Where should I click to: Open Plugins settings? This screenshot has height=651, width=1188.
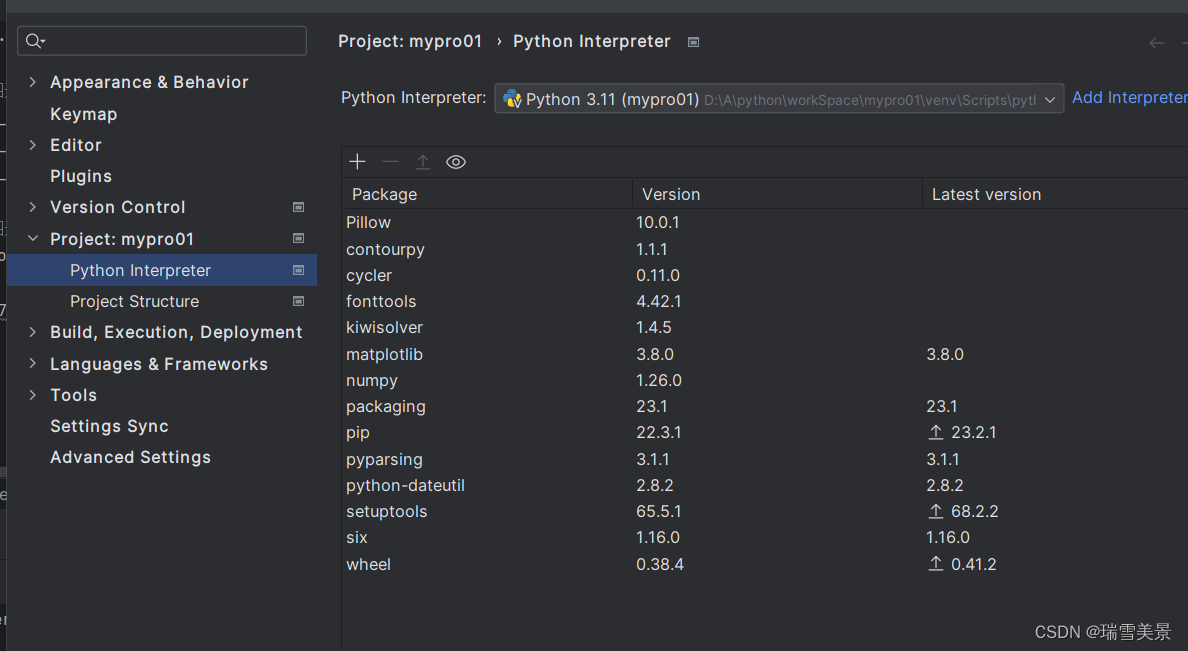coord(81,176)
